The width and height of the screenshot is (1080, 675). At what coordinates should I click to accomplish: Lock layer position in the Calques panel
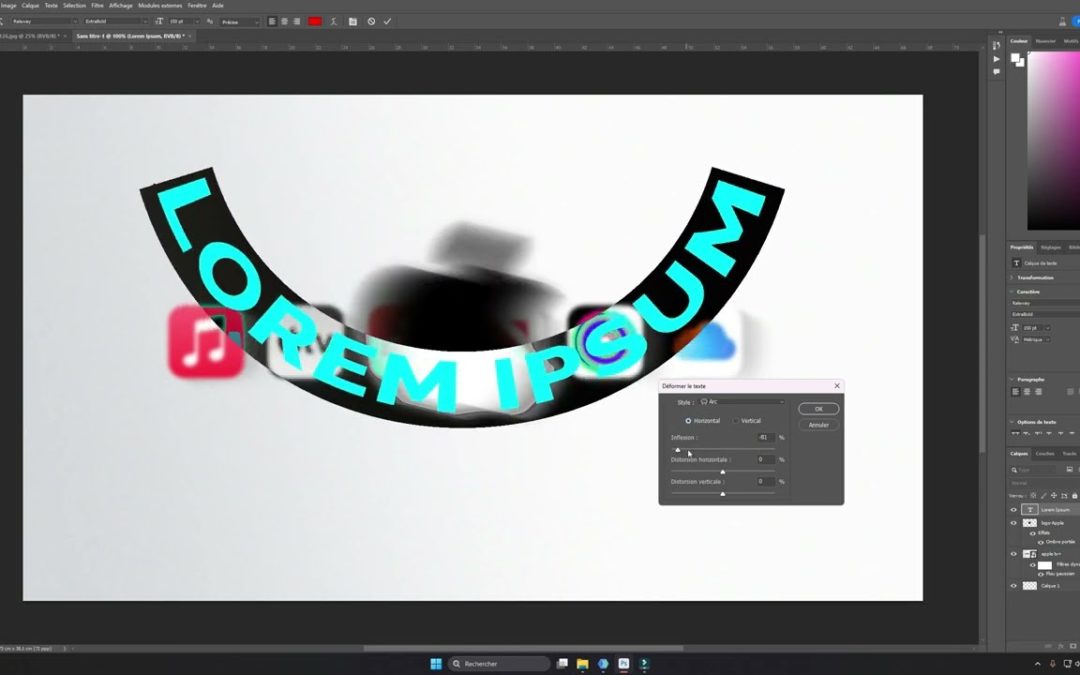[1053, 495]
